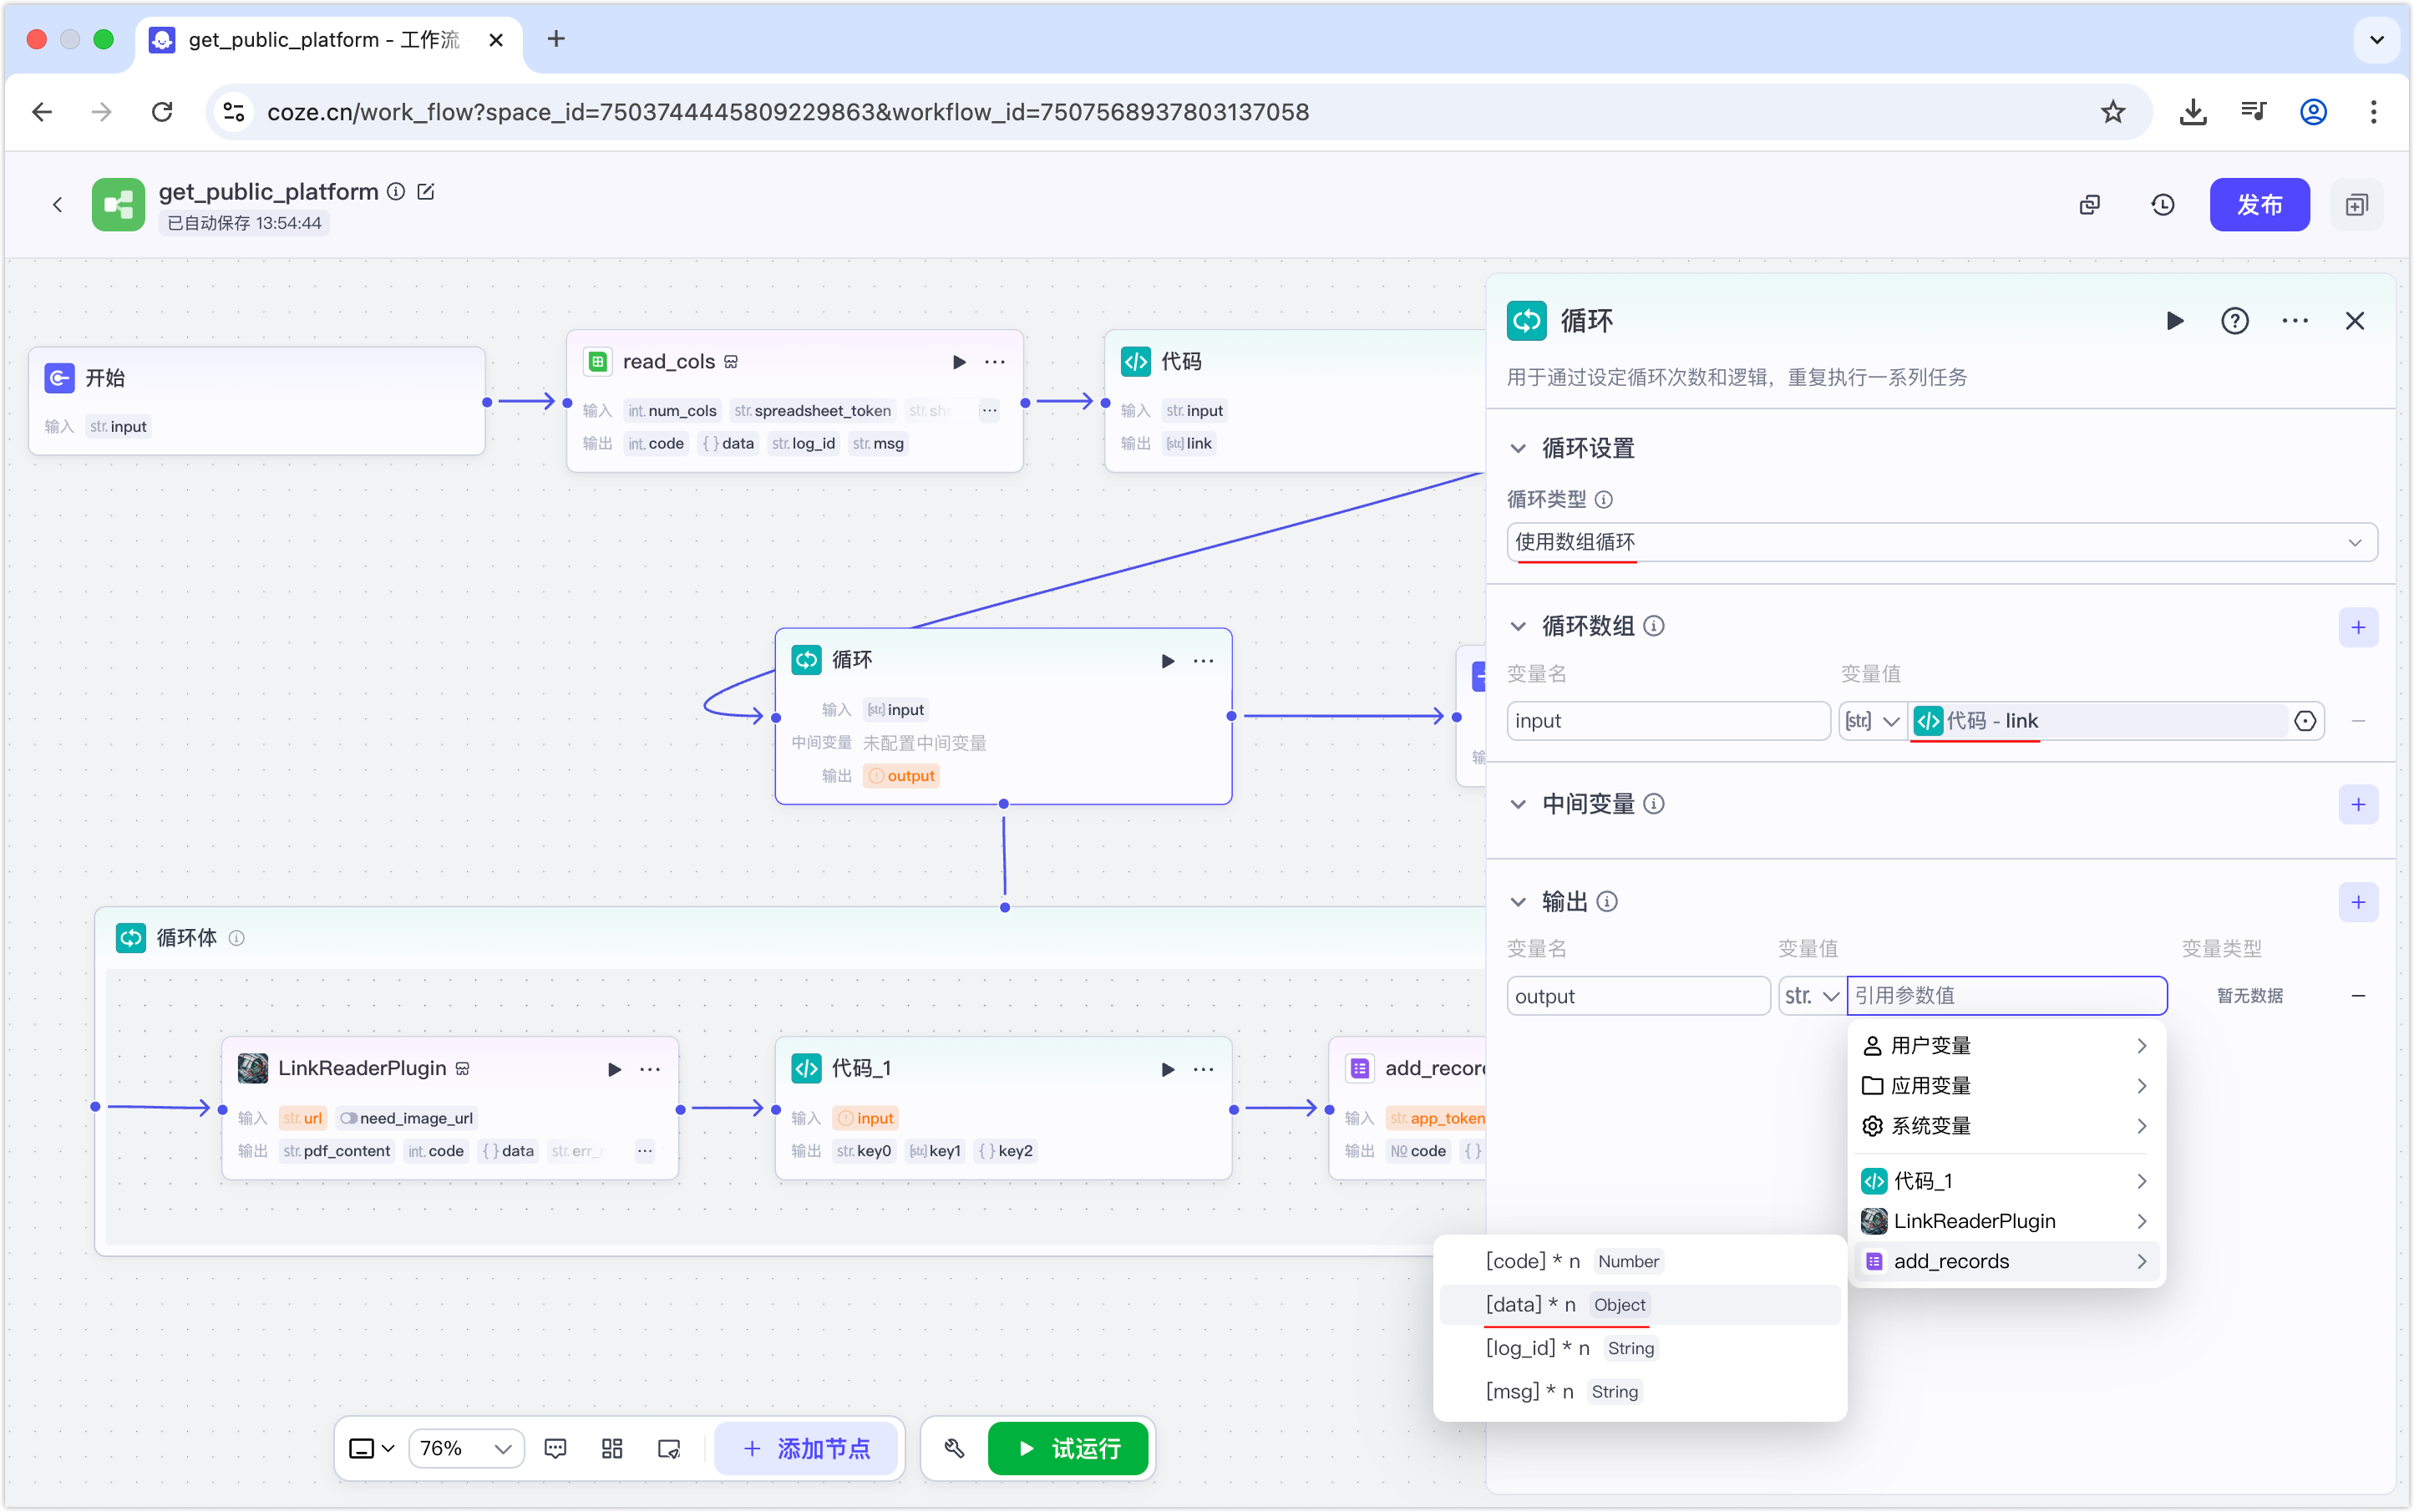Click the 添加节点 add node button
The height and width of the screenshot is (1512, 2414).
806,1448
